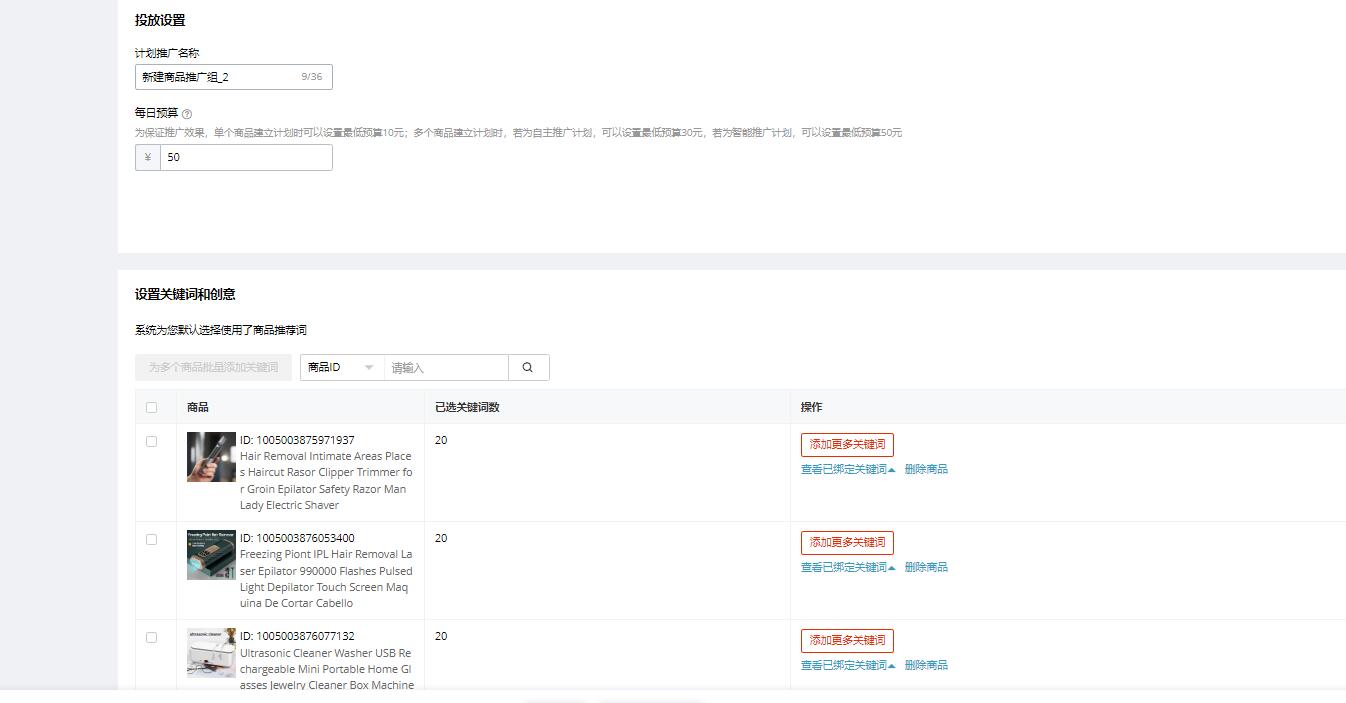Click the daily budget input showing 50
The height and width of the screenshot is (703, 1346).
click(245, 157)
